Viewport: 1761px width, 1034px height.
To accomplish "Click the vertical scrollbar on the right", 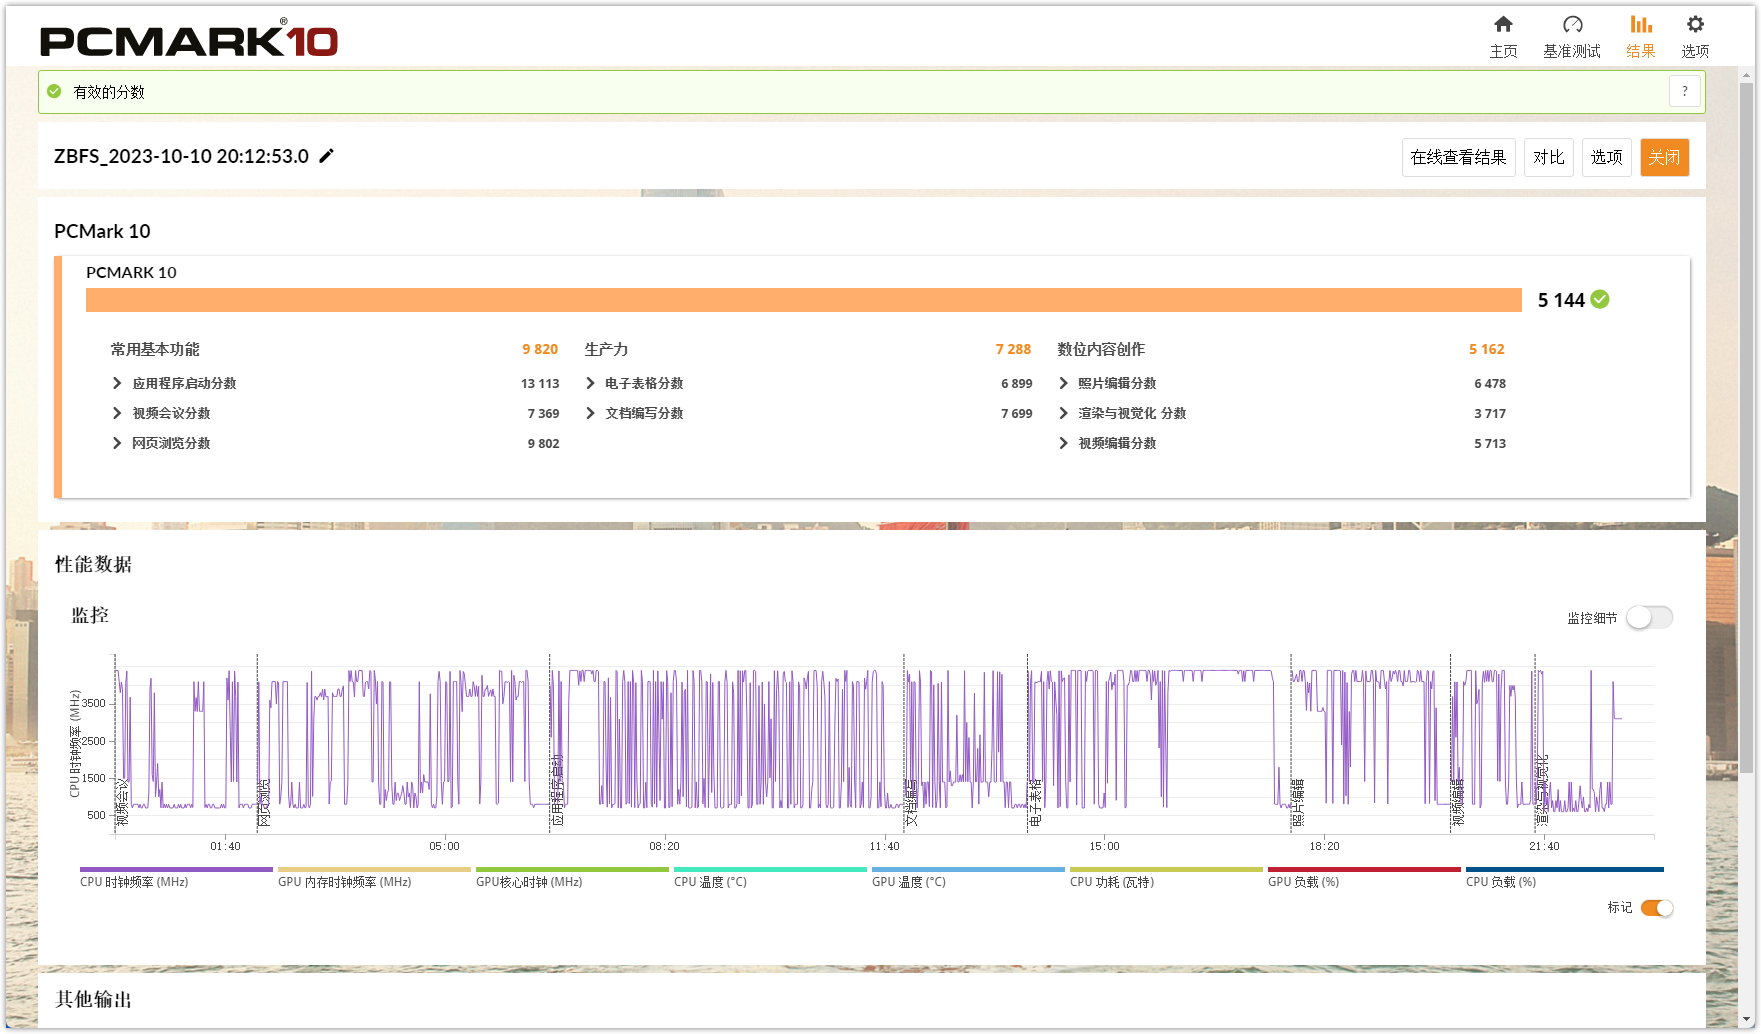I will pyautogui.click(x=1746, y=430).
